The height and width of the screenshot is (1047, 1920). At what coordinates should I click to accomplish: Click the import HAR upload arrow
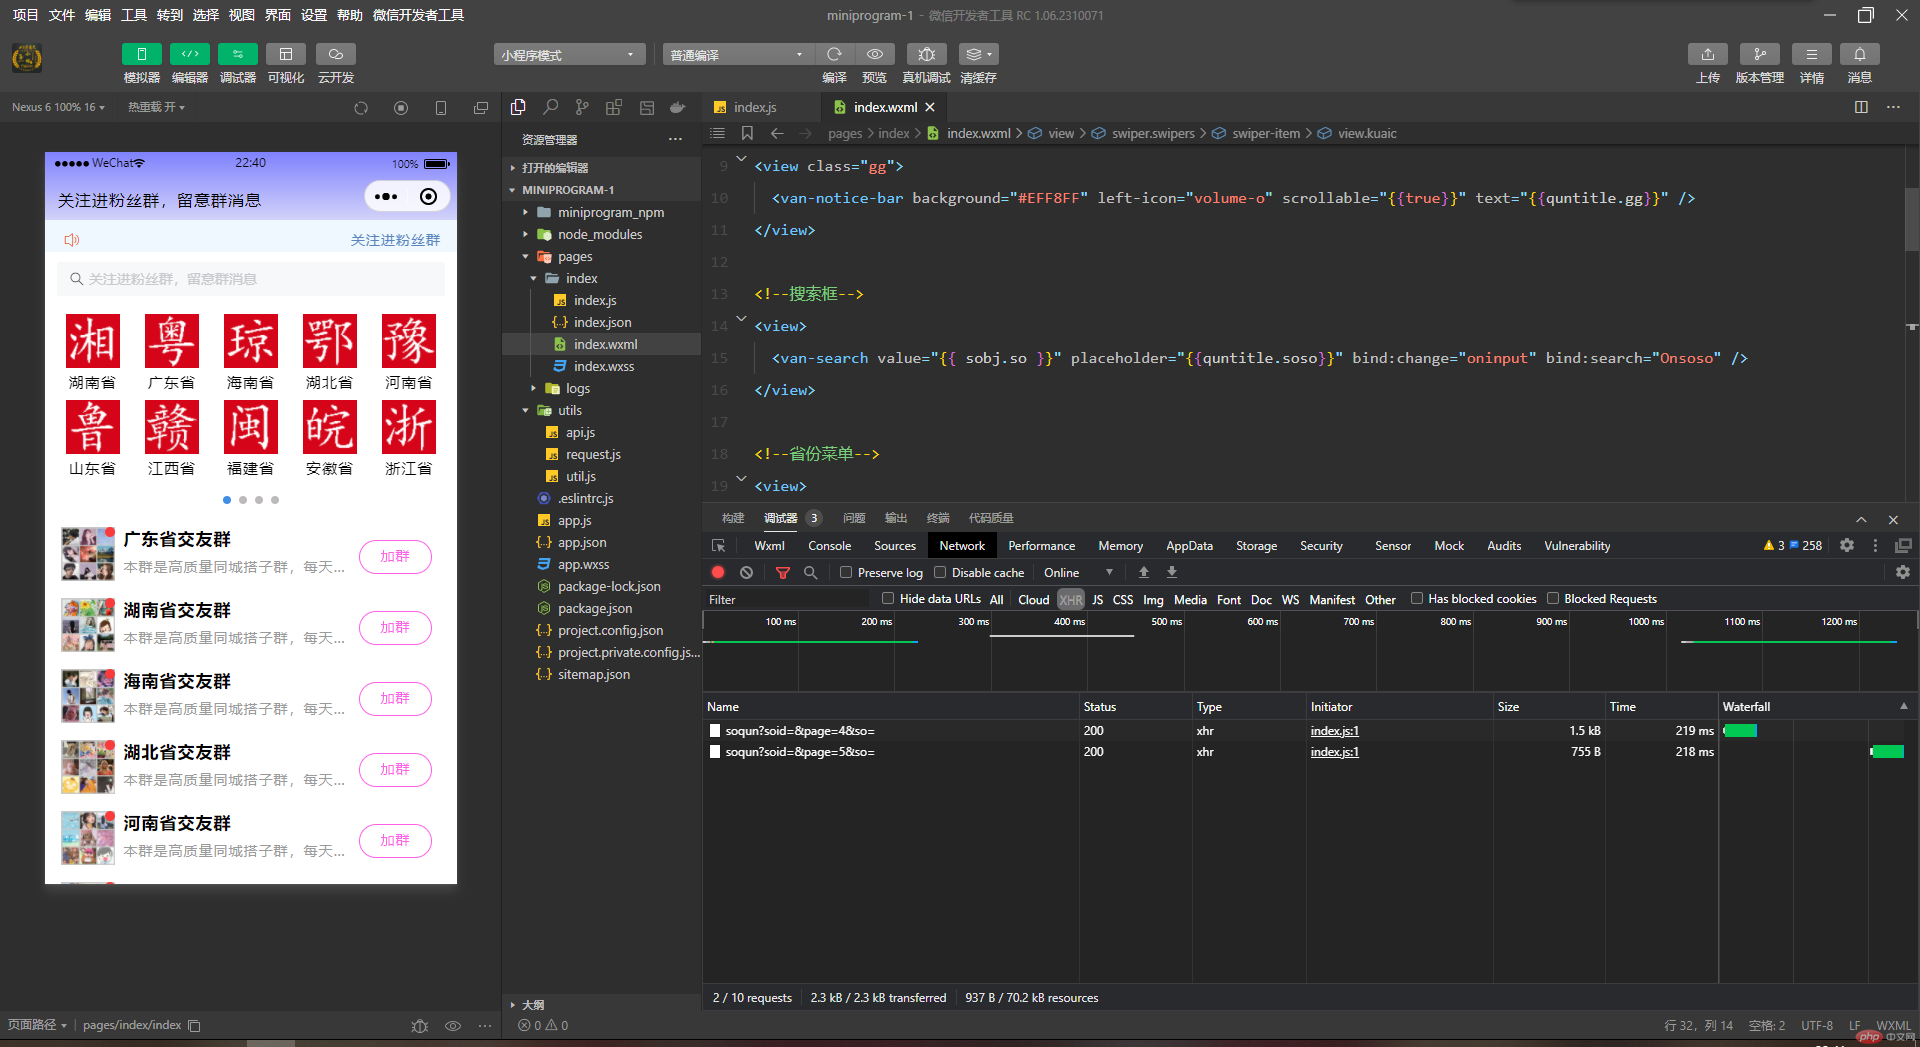pos(1144,573)
